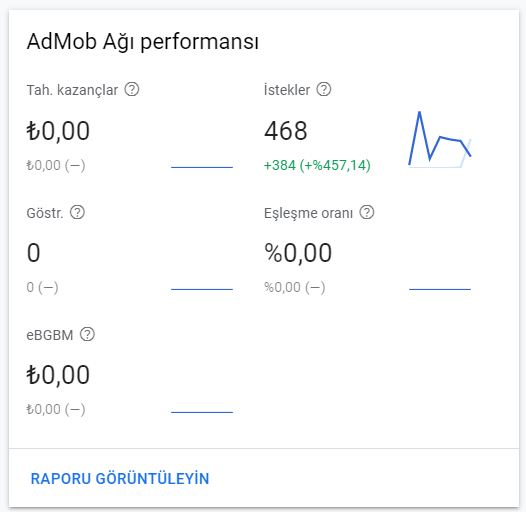The image size is (526, 512).
Task: Click the İstekler sparkline chart
Action: 440,139
